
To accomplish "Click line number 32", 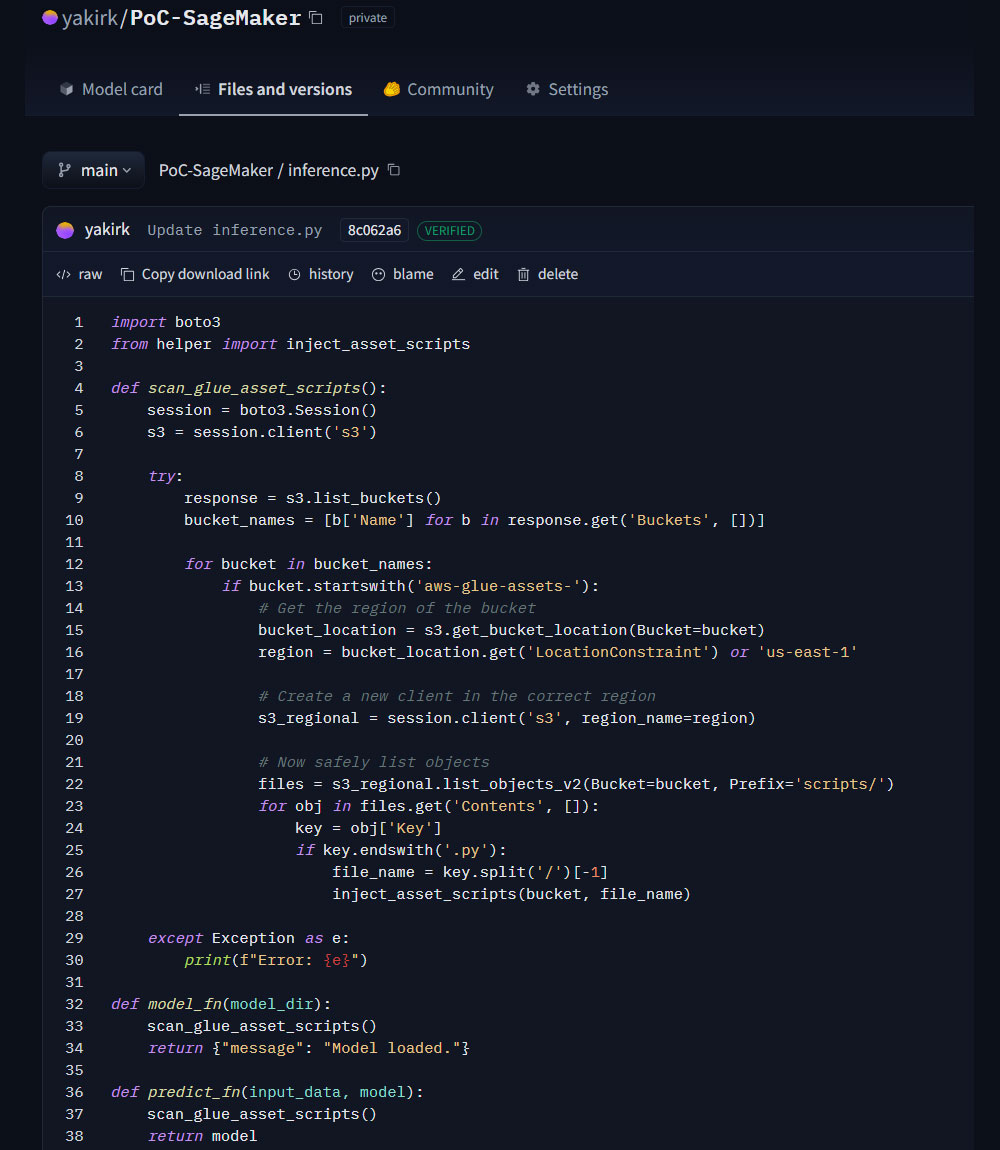I will click(x=74, y=1004).
